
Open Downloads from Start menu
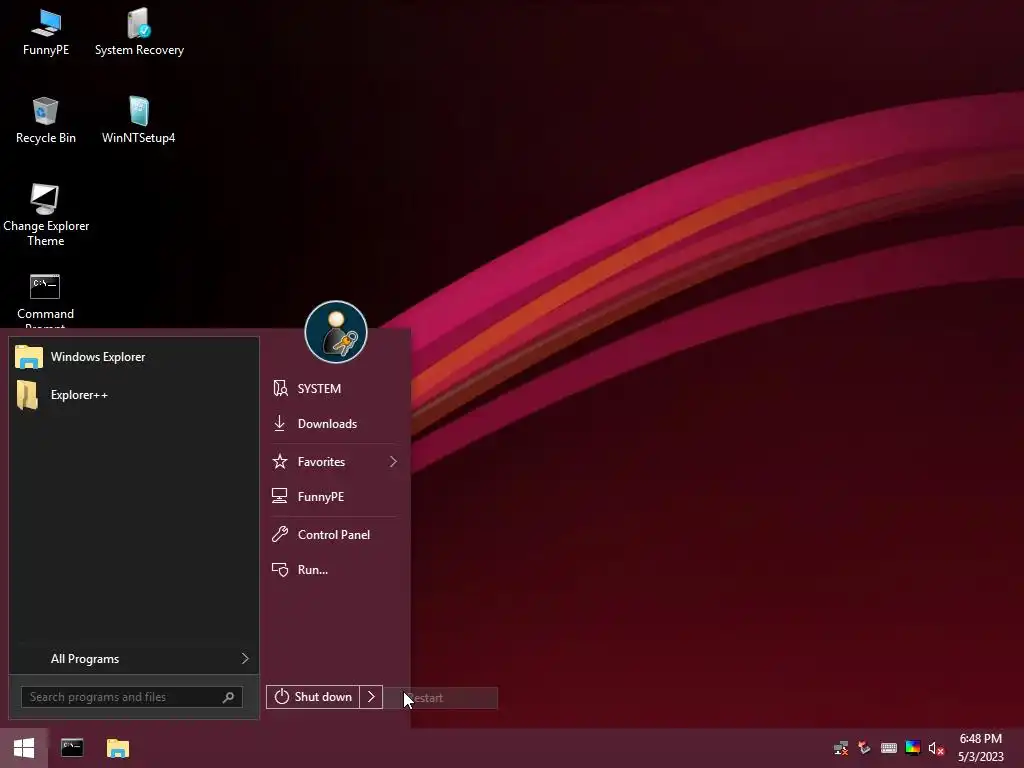(334, 424)
